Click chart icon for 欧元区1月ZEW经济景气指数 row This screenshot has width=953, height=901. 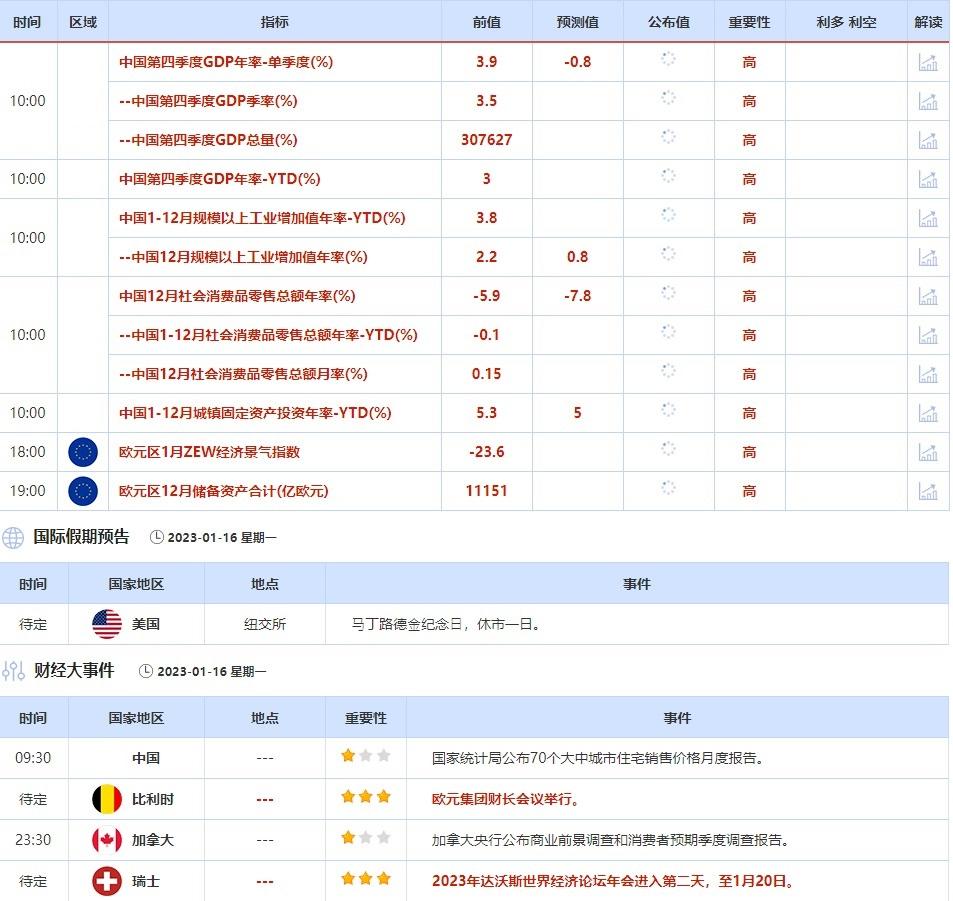[x=928, y=452]
